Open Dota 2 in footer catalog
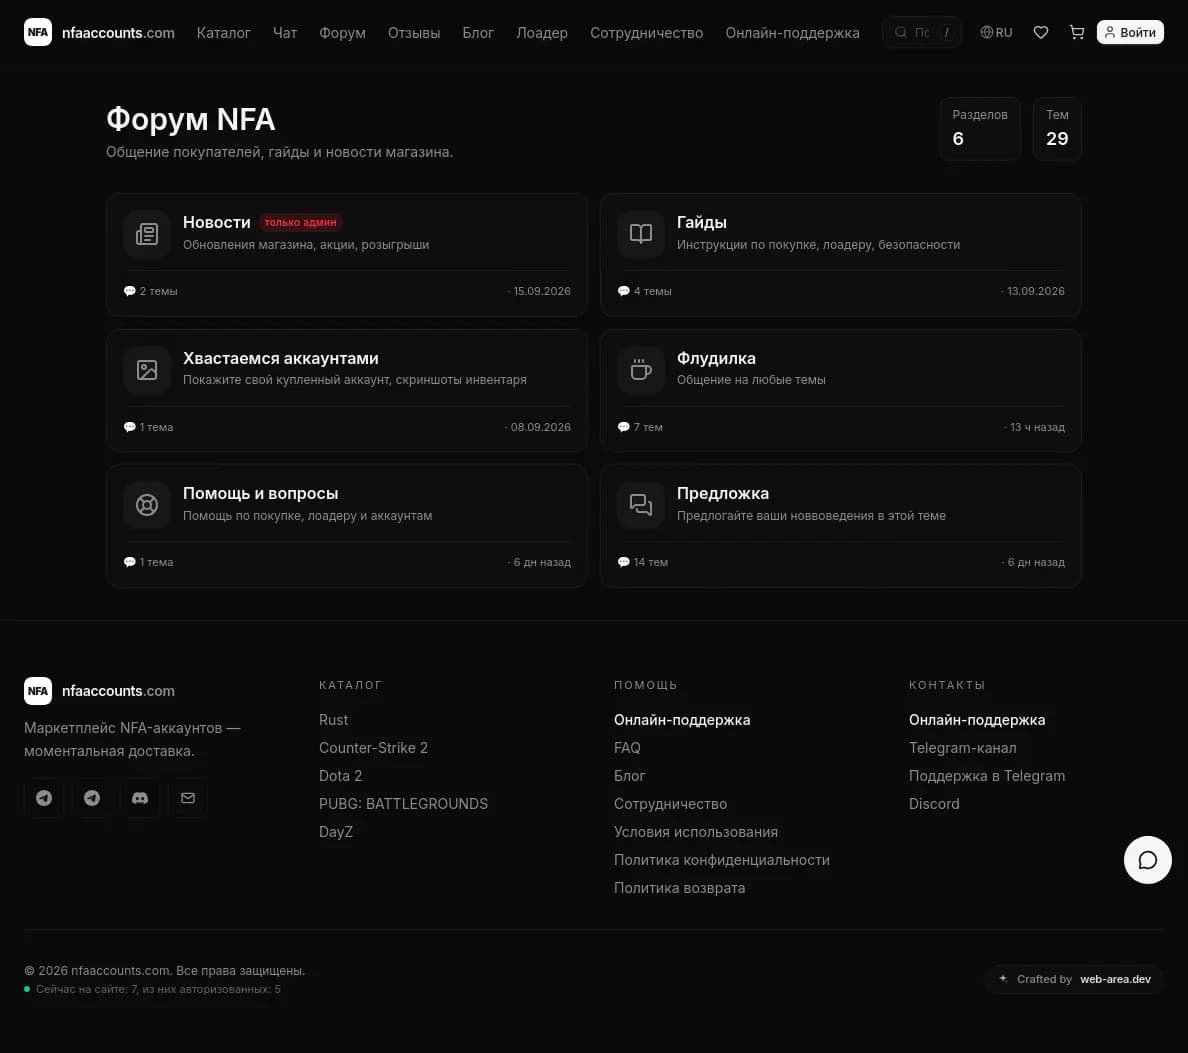The height and width of the screenshot is (1053, 1188). 340,776
